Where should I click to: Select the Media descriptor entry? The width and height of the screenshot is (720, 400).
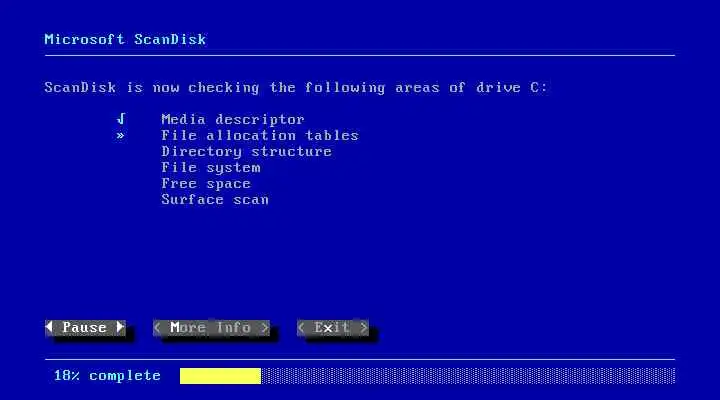click(x=233, y=119)
